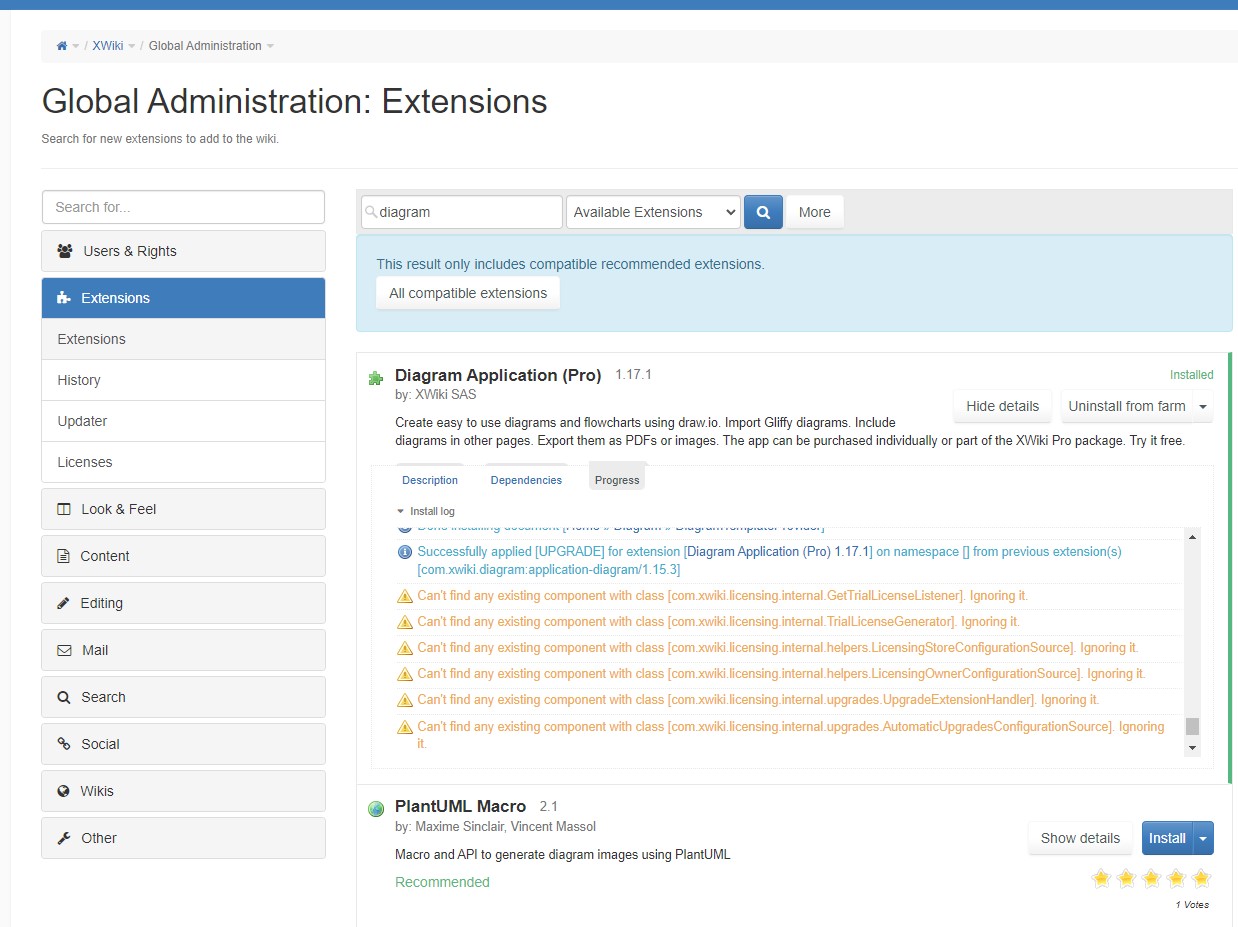The height and width of the screenshot is (927, 1238).
Task: Open the Uninstall from farm dropdown caret
Action: pyautogui.click(x=1203, y=406)
